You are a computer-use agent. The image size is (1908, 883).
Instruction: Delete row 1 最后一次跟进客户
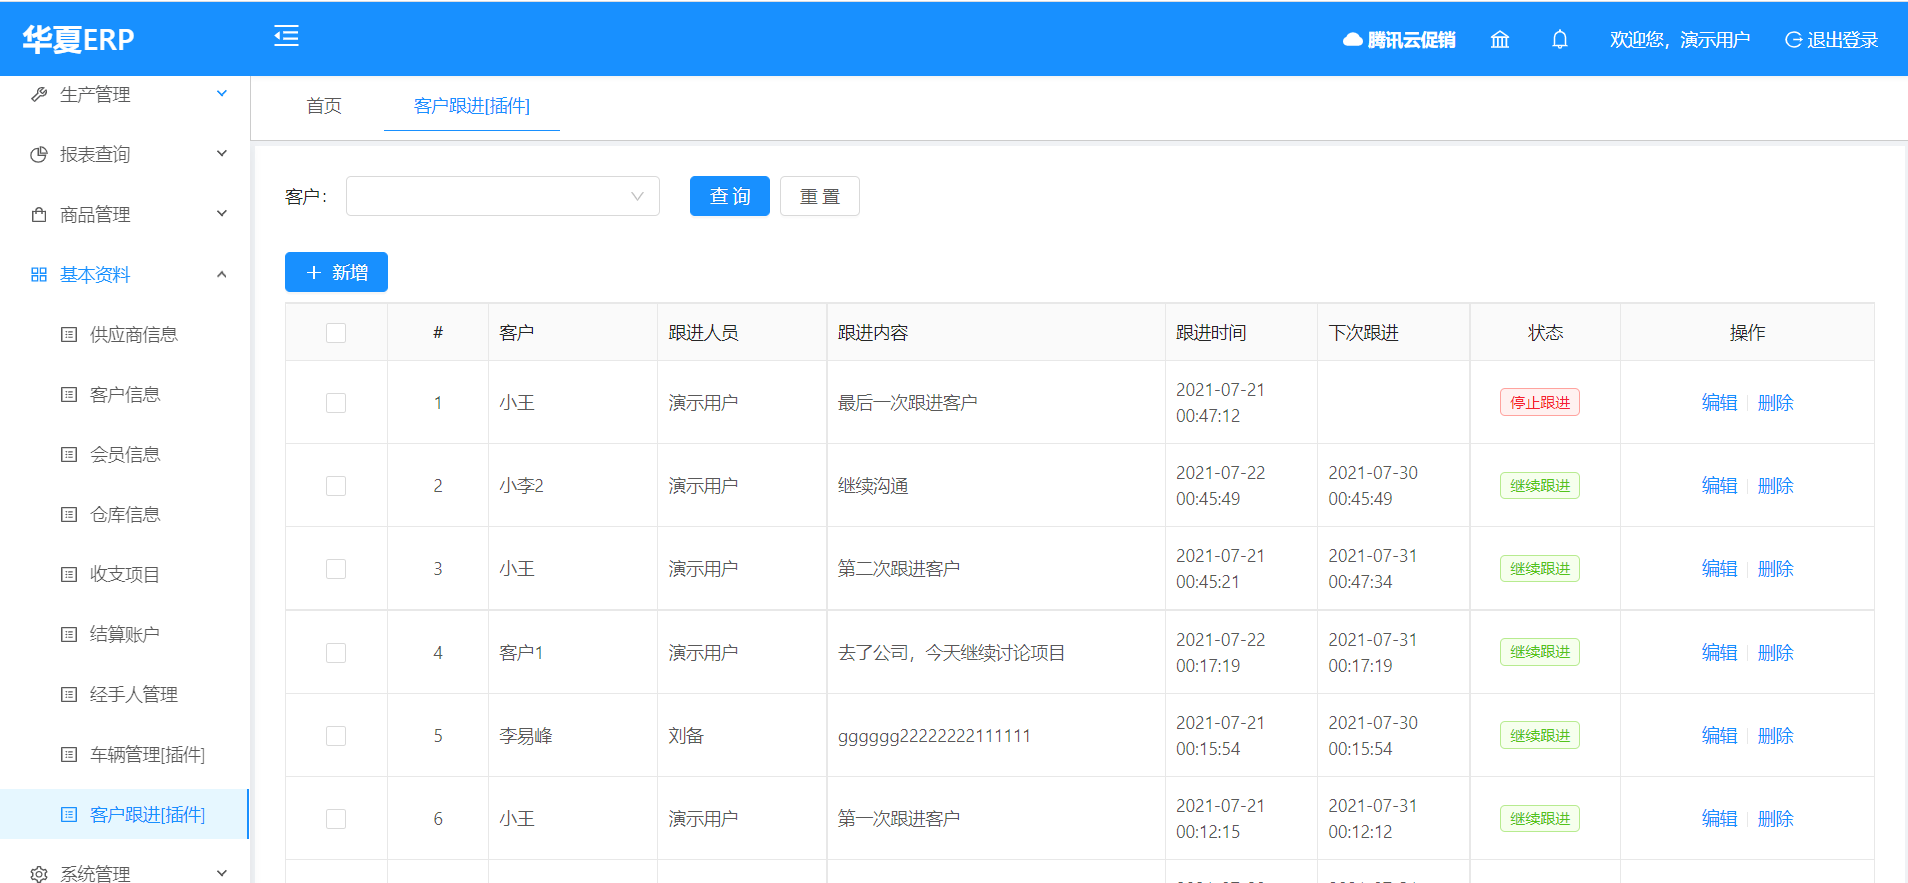pyautogui.click(x=1776, y=403)
